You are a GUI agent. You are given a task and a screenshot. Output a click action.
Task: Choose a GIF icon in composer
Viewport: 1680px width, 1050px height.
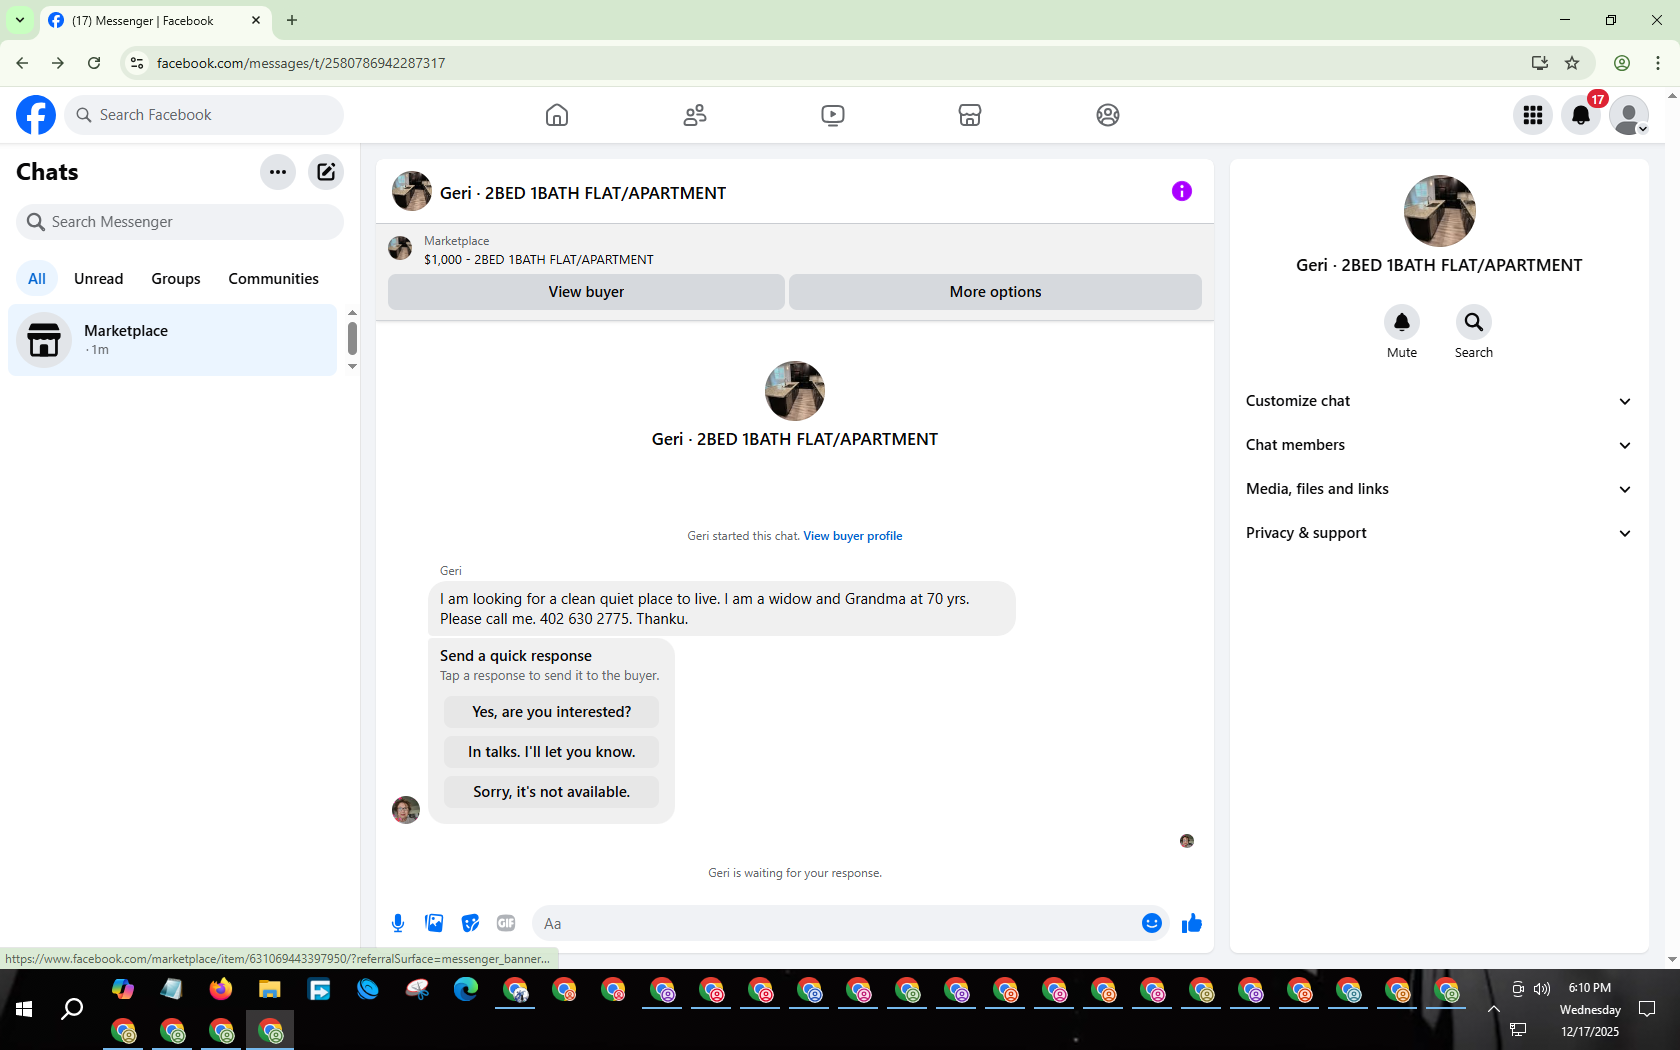click(x=506, y=923)
